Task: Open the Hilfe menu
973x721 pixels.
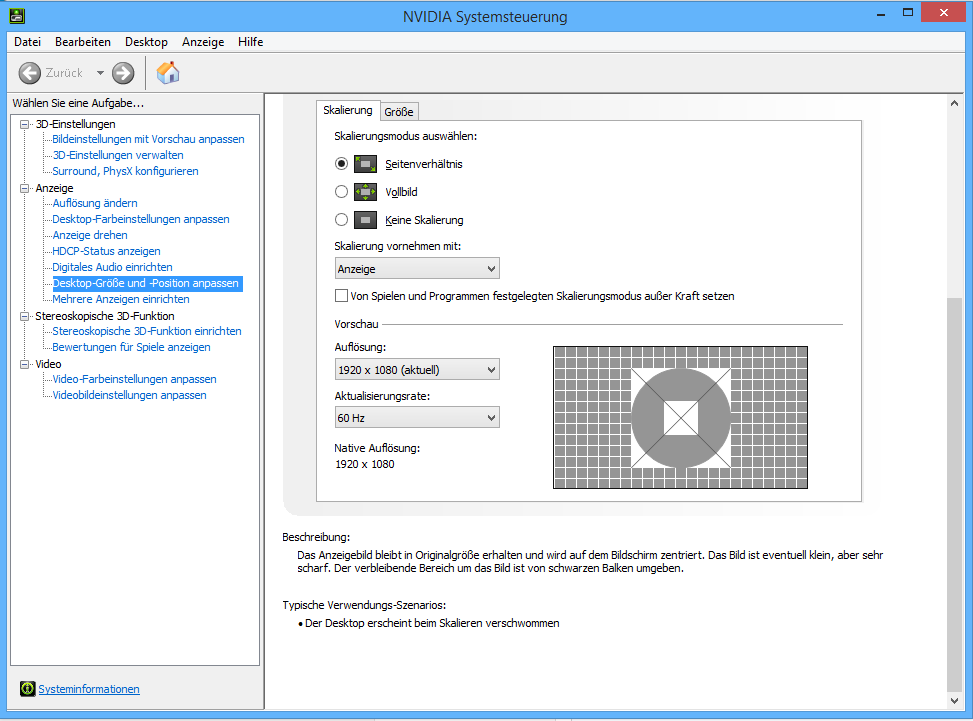Action: tap(251, 42)
